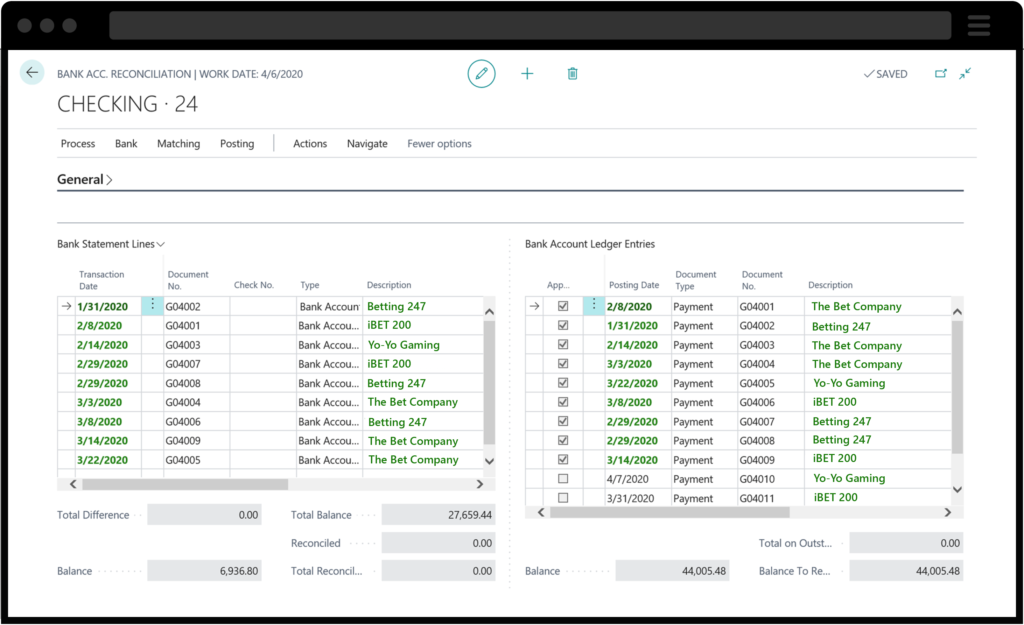1024x625 pixels.
Task: Click the browser address bar
Action: click(x=530, y=25)
